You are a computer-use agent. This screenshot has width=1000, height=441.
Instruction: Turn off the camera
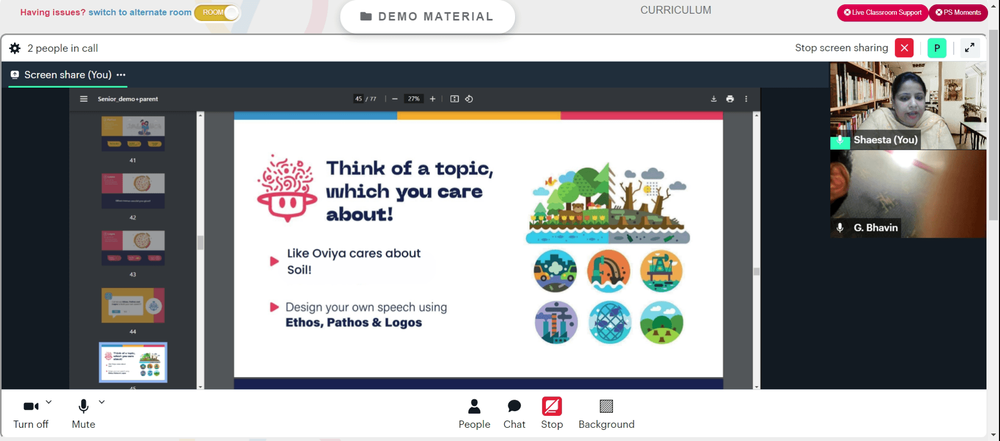tap(31, 414)
